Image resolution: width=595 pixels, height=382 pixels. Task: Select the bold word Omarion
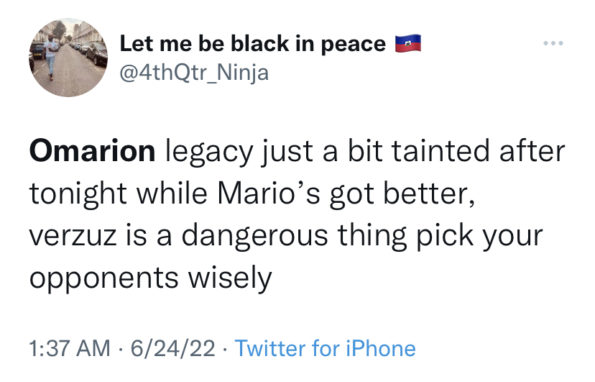(92, 151)
